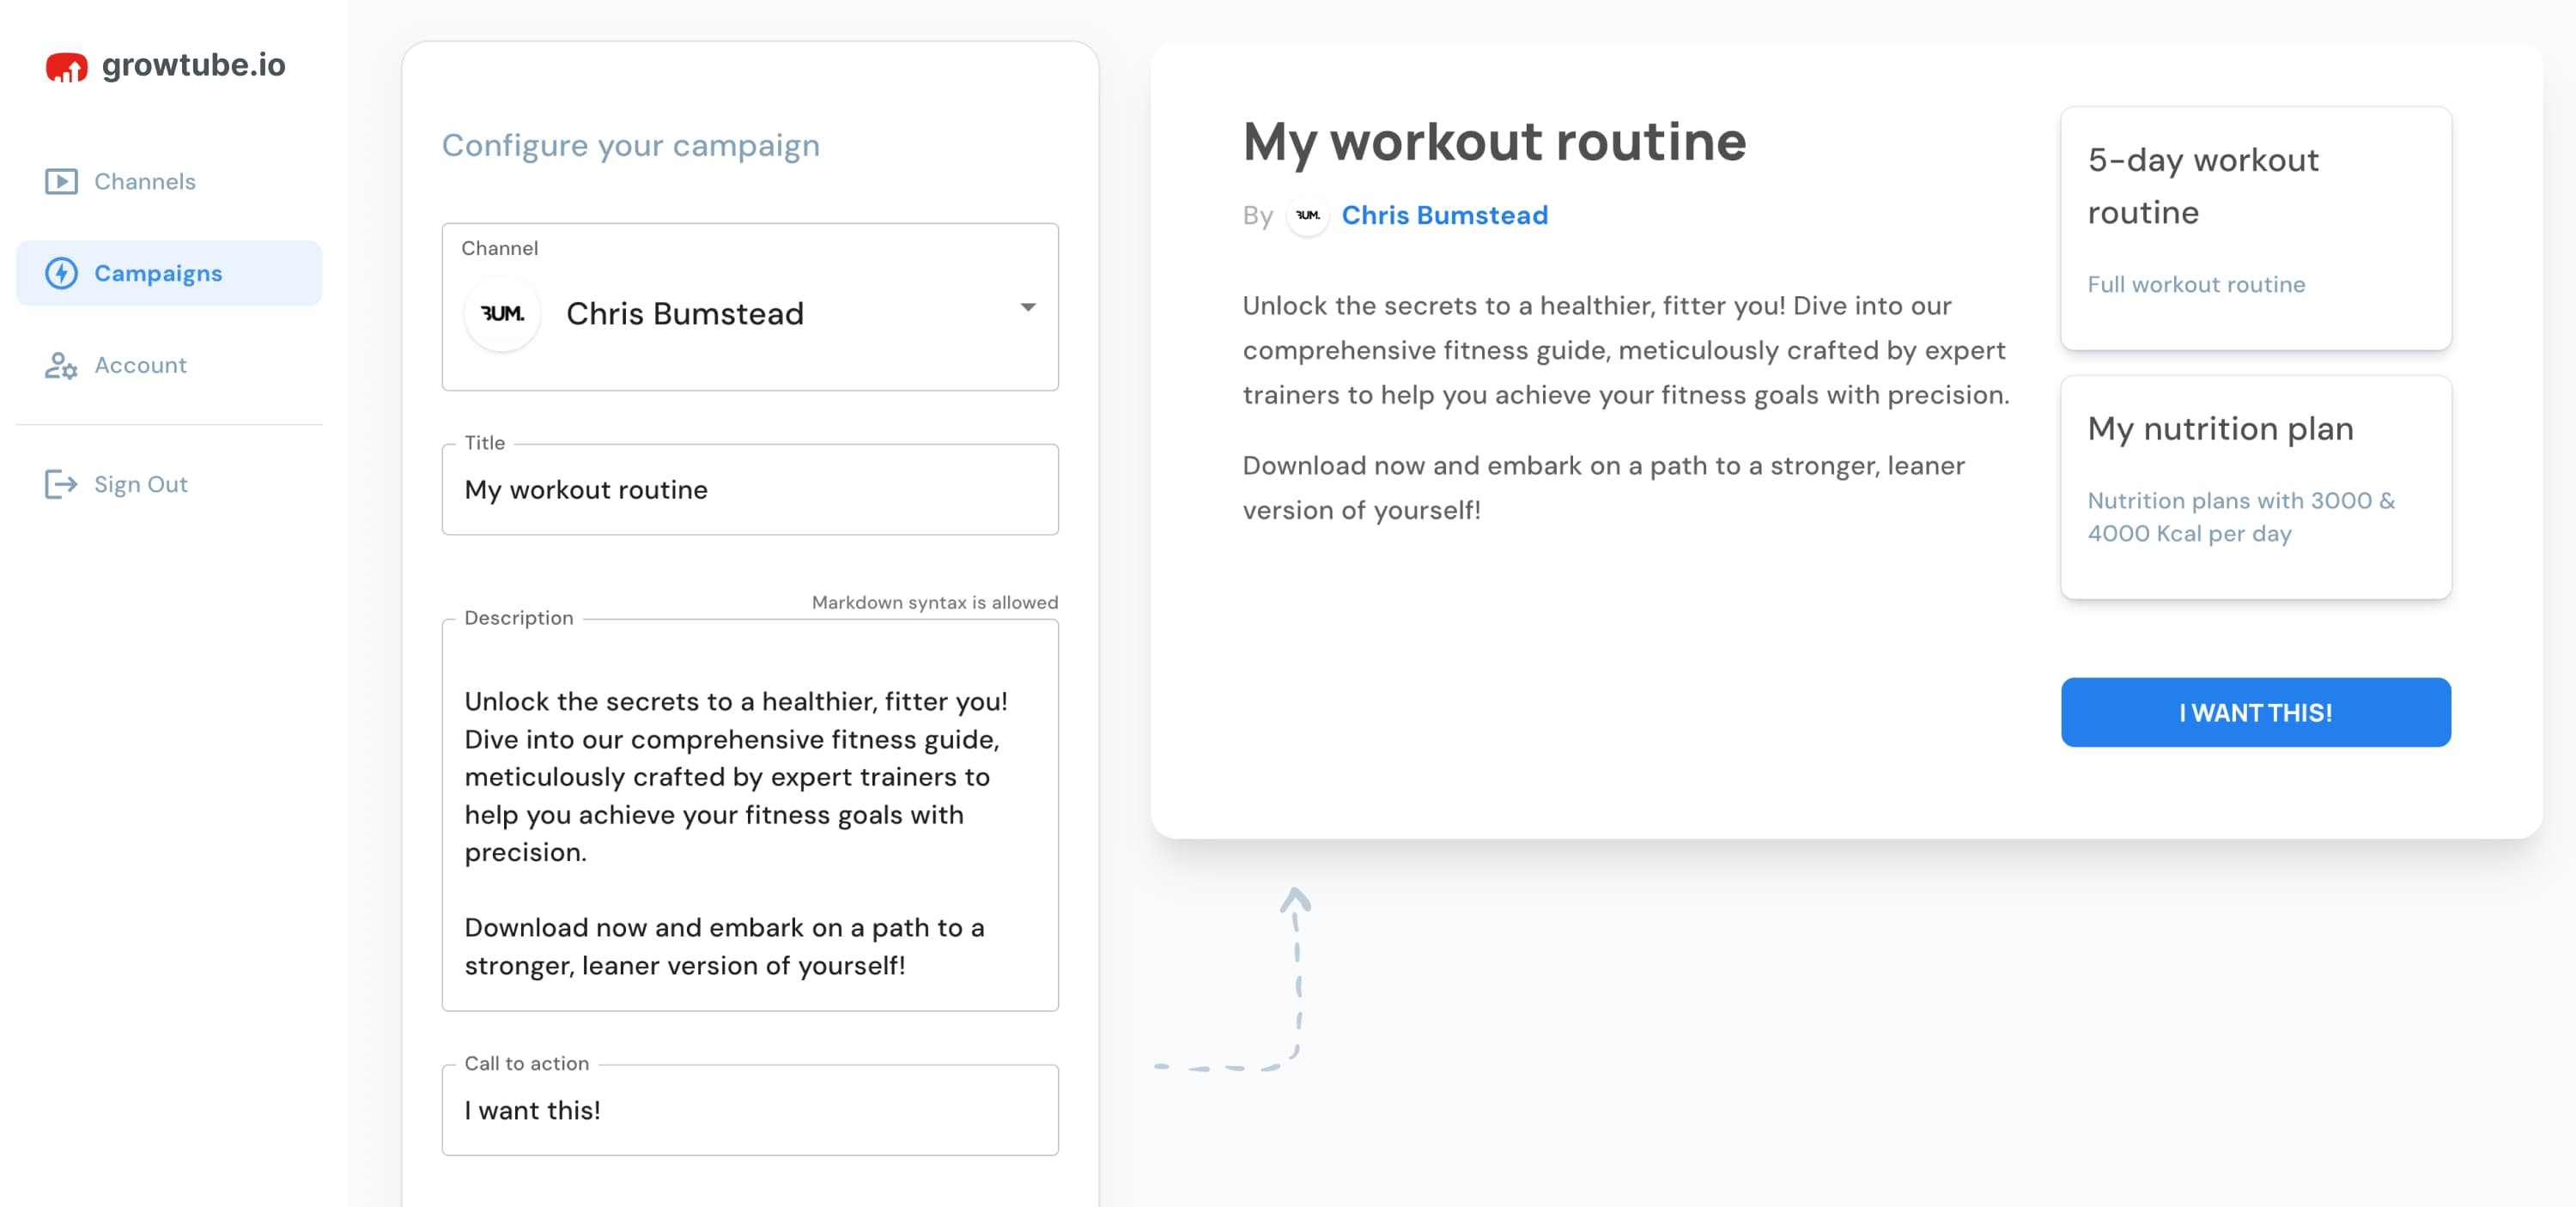The image size is (2576, 1207).
Task: Click the I WANT THIS! button
Action: point(2256,711)
